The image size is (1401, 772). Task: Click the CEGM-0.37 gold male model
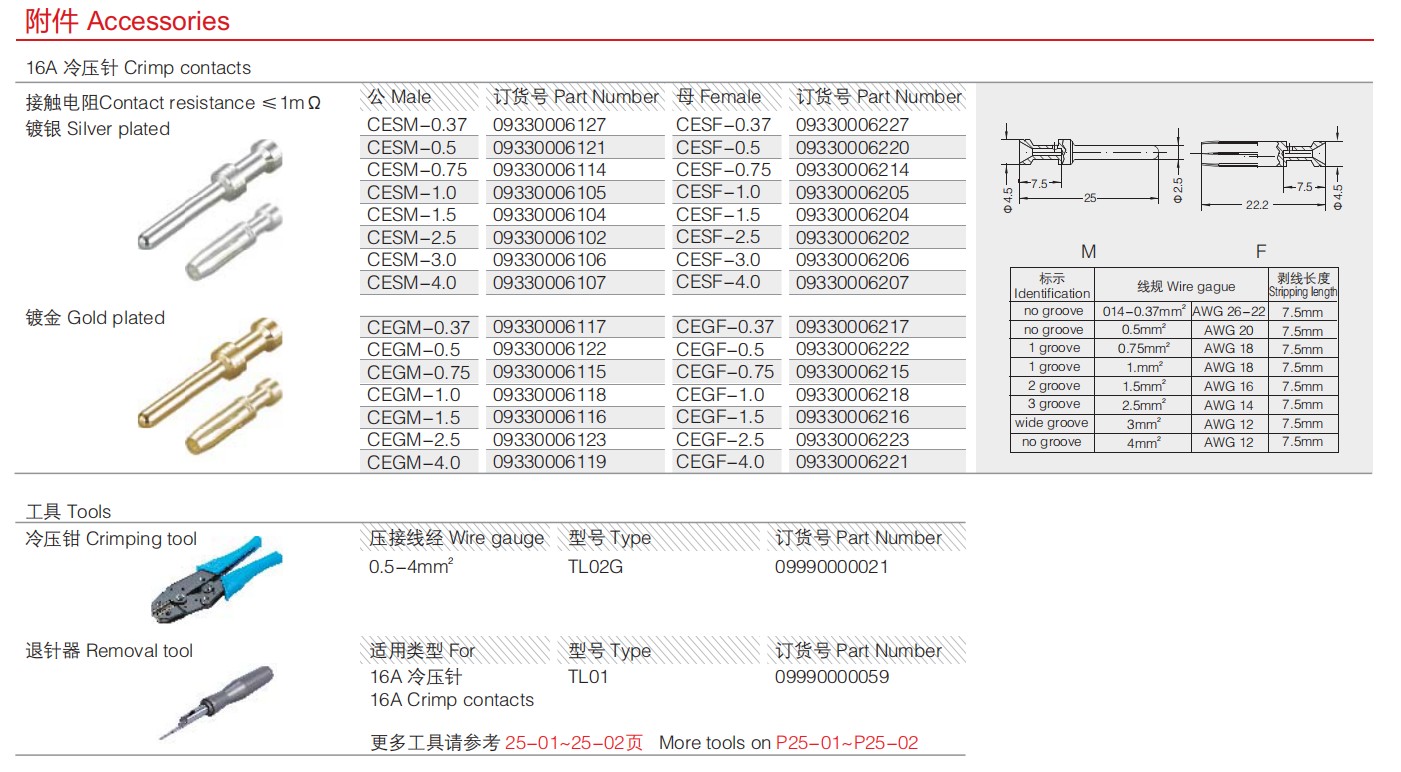click(418, 327)
